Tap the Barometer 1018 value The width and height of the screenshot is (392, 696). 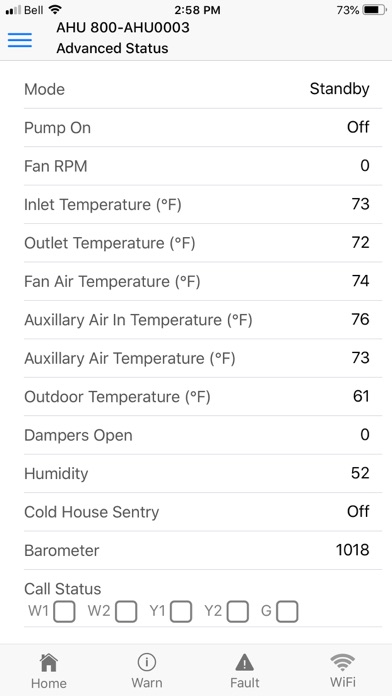pos(352,550)
